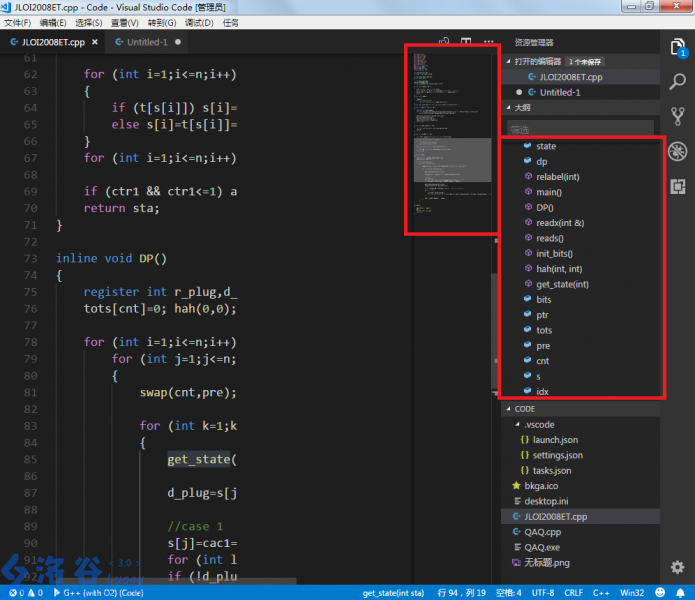Image resolution: width=695 pixels, height=600 pixels.
Task: Open the Search view icon
Action: coord(678,82)
